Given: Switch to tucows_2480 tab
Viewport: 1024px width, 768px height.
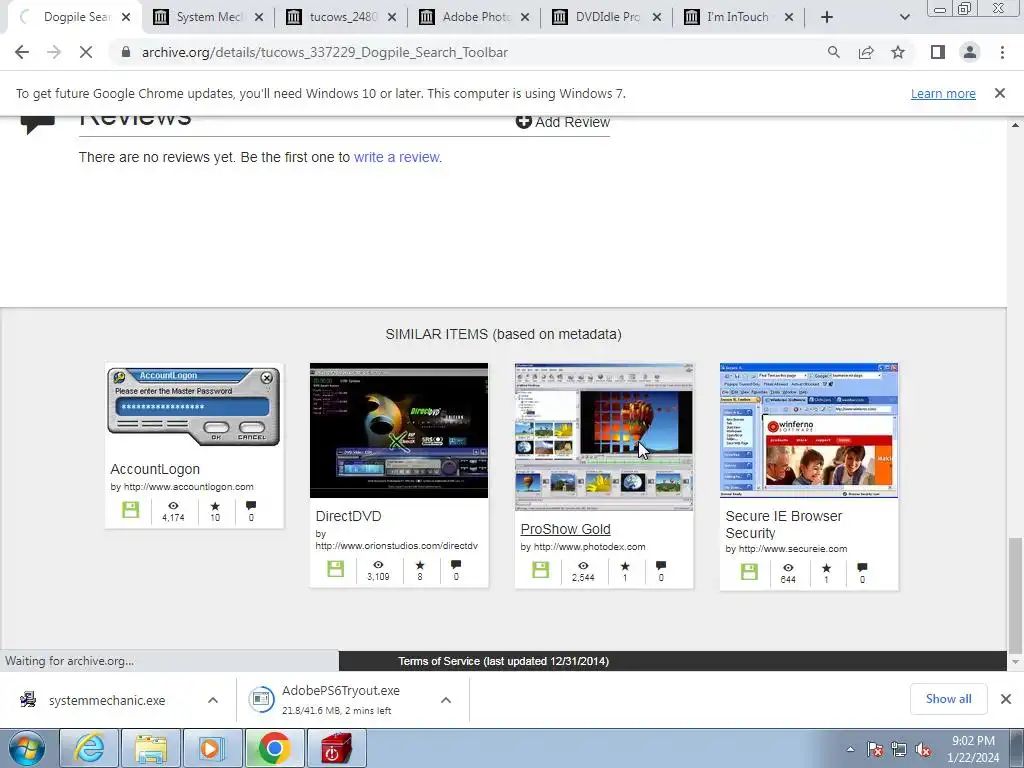Looking at the screenshot, I should pyautogui.click(x=341, y=17).
